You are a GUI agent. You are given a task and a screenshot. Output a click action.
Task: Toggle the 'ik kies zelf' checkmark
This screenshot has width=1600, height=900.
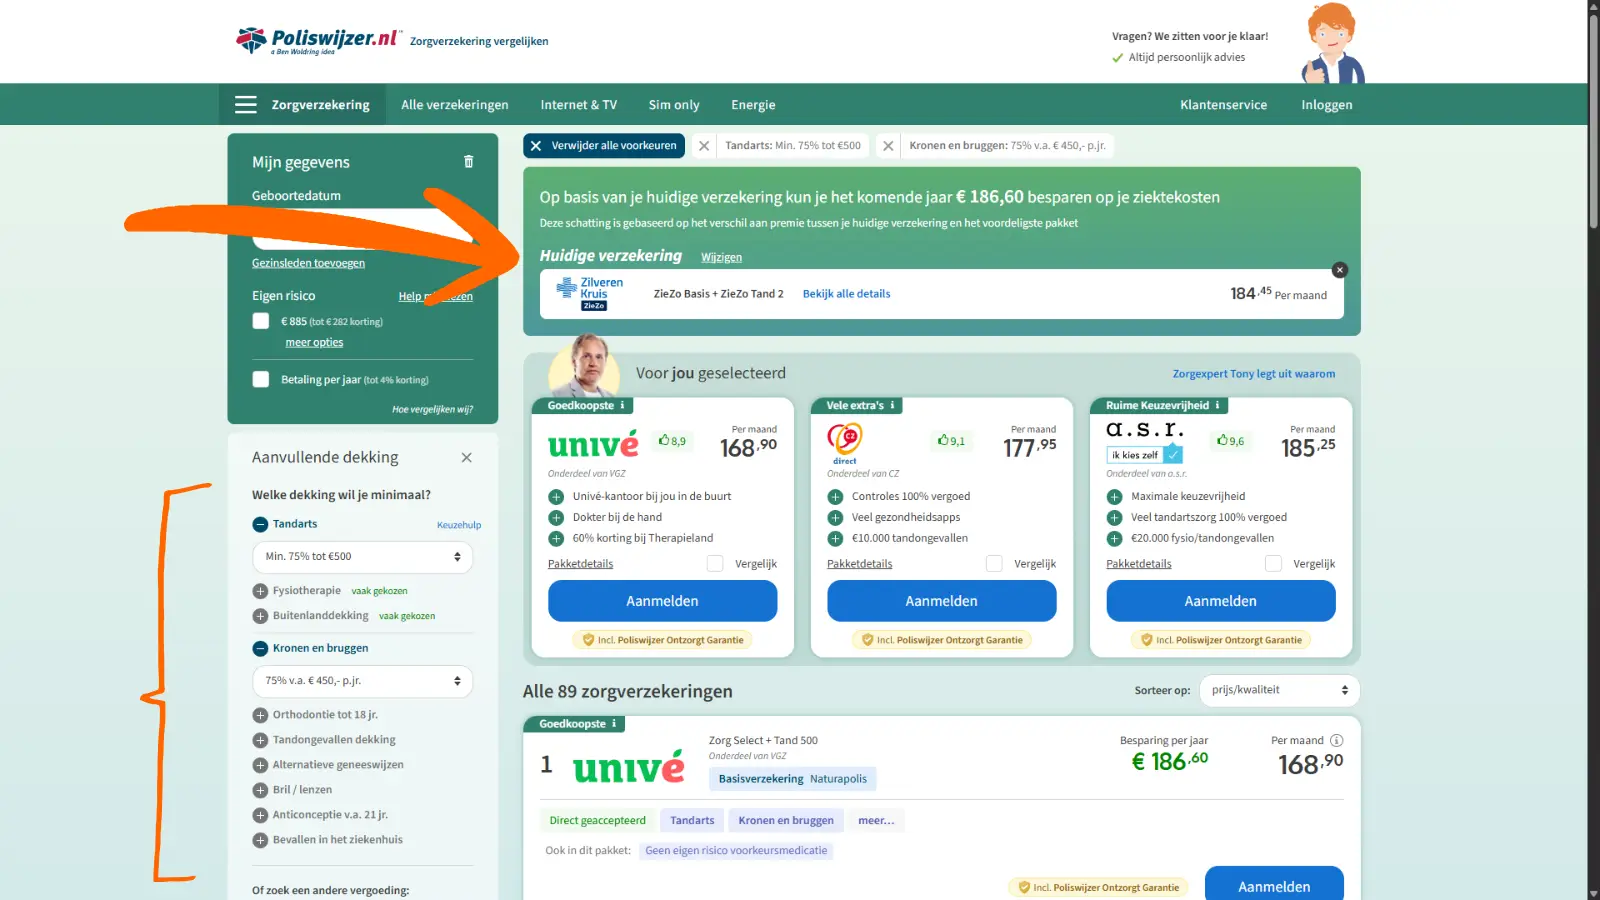coord(1173,455)
